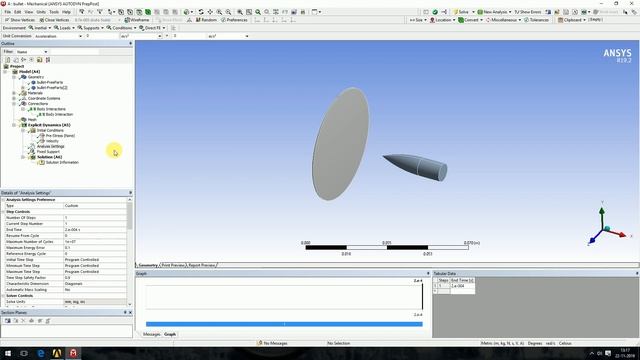Image resolution: width=640 pixels, height=360 pixels.
Task: Select Explicit Dynamics (A5) tree item
Action: click(x=49, y=125)
